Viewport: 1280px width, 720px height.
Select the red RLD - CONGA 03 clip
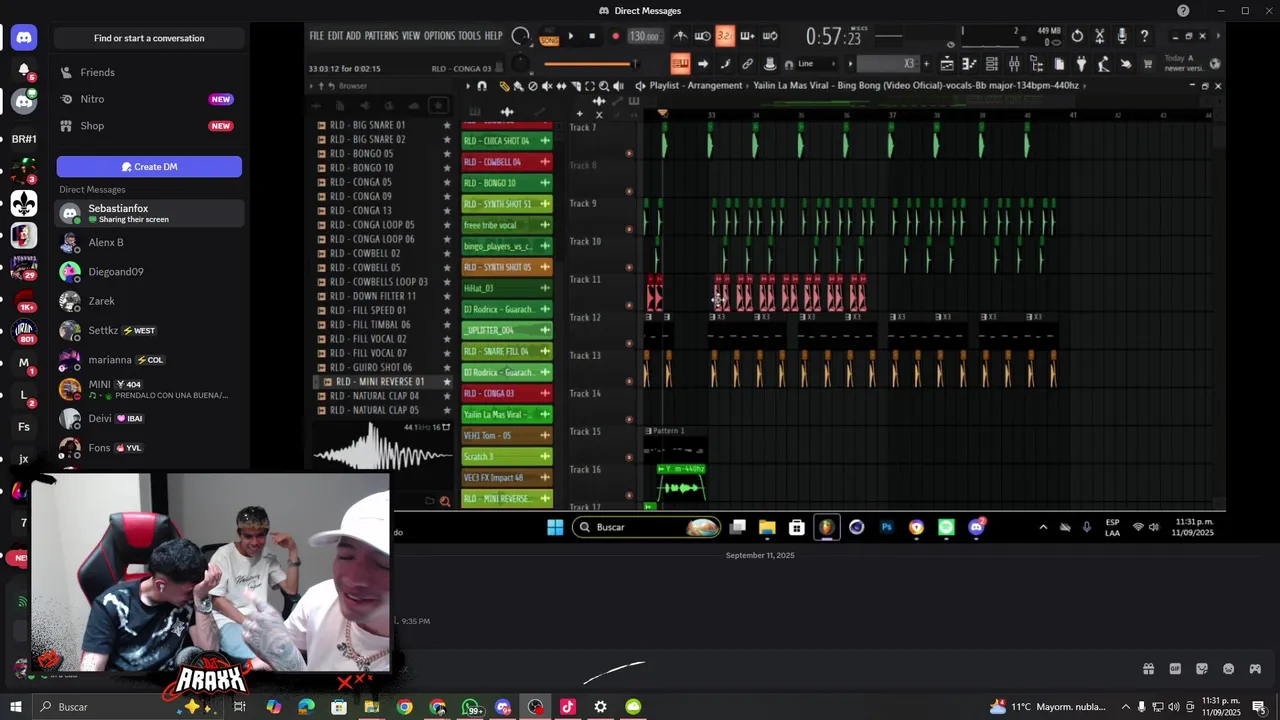pyautogui.click(x=506, y=393)
